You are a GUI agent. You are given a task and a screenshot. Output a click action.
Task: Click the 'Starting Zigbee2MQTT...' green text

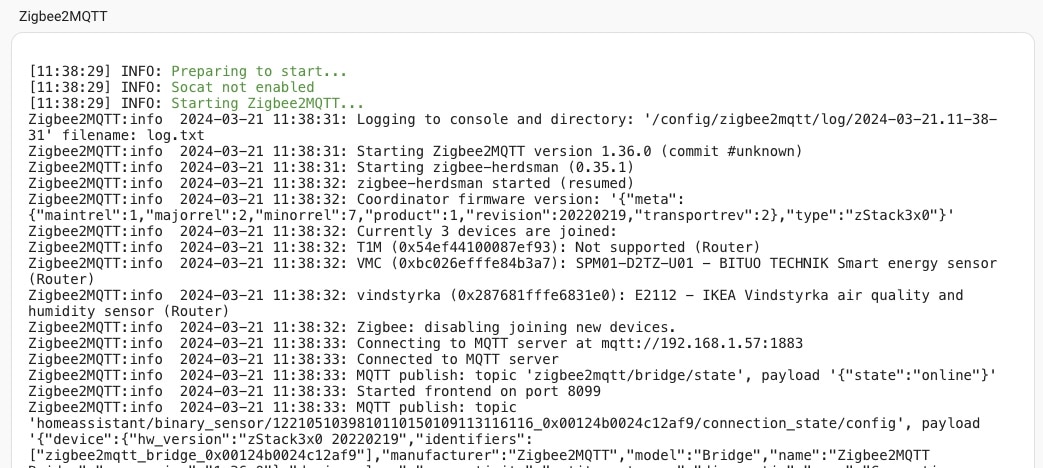[267, 103]
